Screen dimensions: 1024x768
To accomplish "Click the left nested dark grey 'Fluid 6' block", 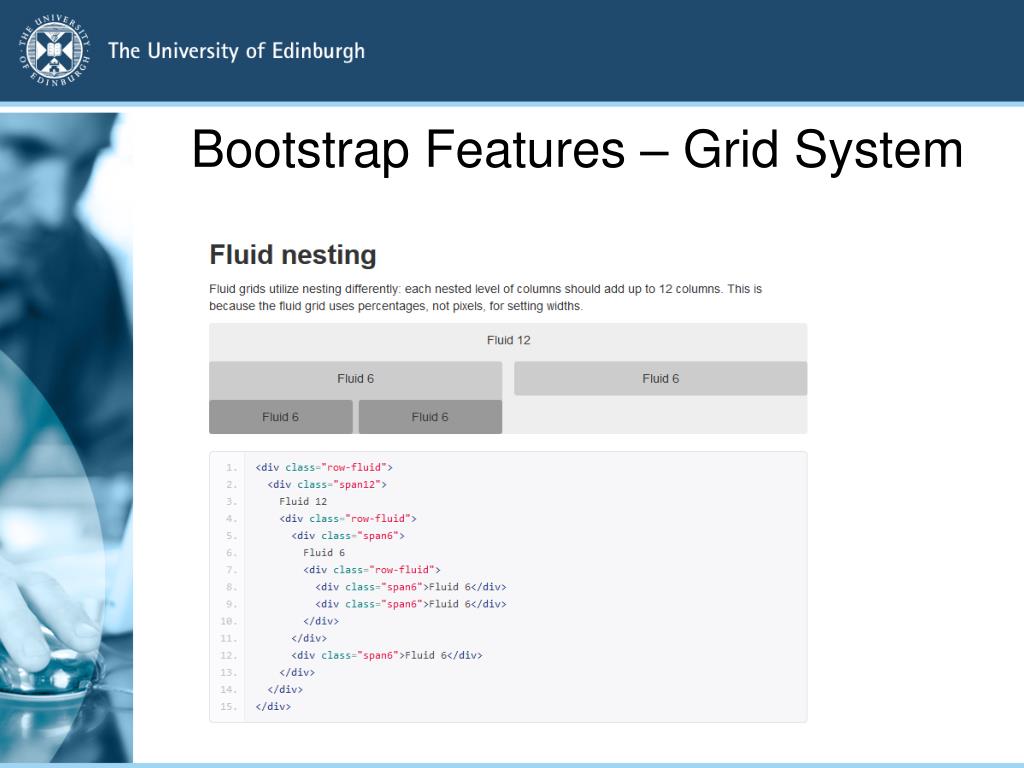I will [x=281, y=417].
